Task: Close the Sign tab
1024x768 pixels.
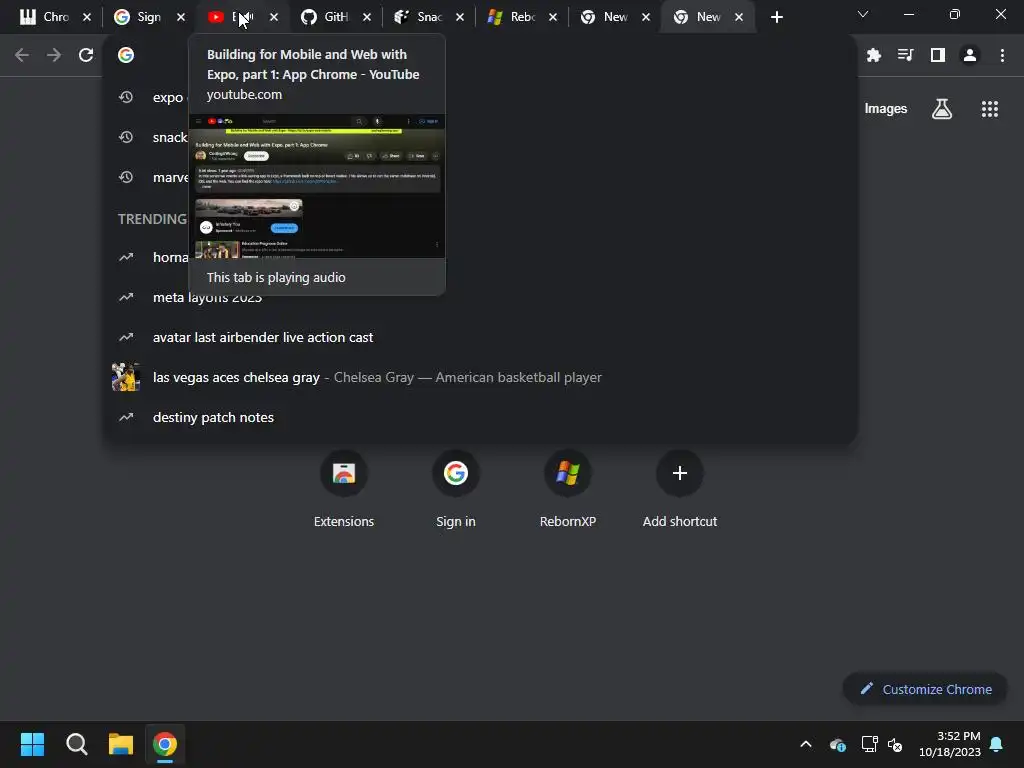Action: [181, 18]
